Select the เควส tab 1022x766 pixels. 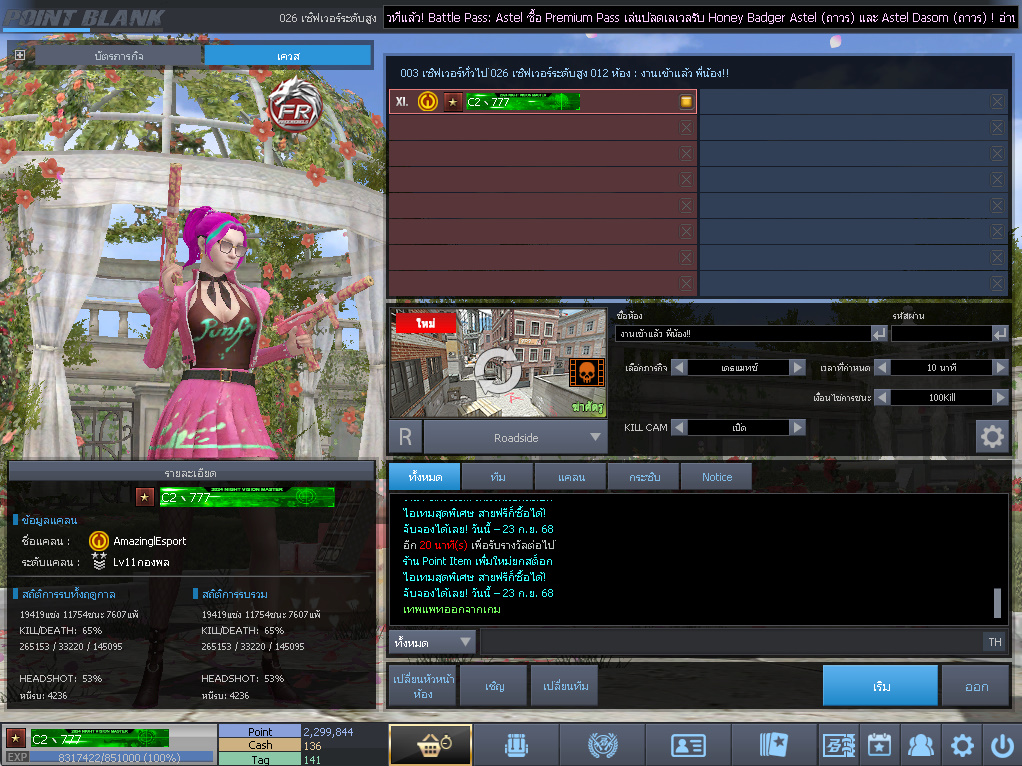pyautogui.click(x=288, y=56)
